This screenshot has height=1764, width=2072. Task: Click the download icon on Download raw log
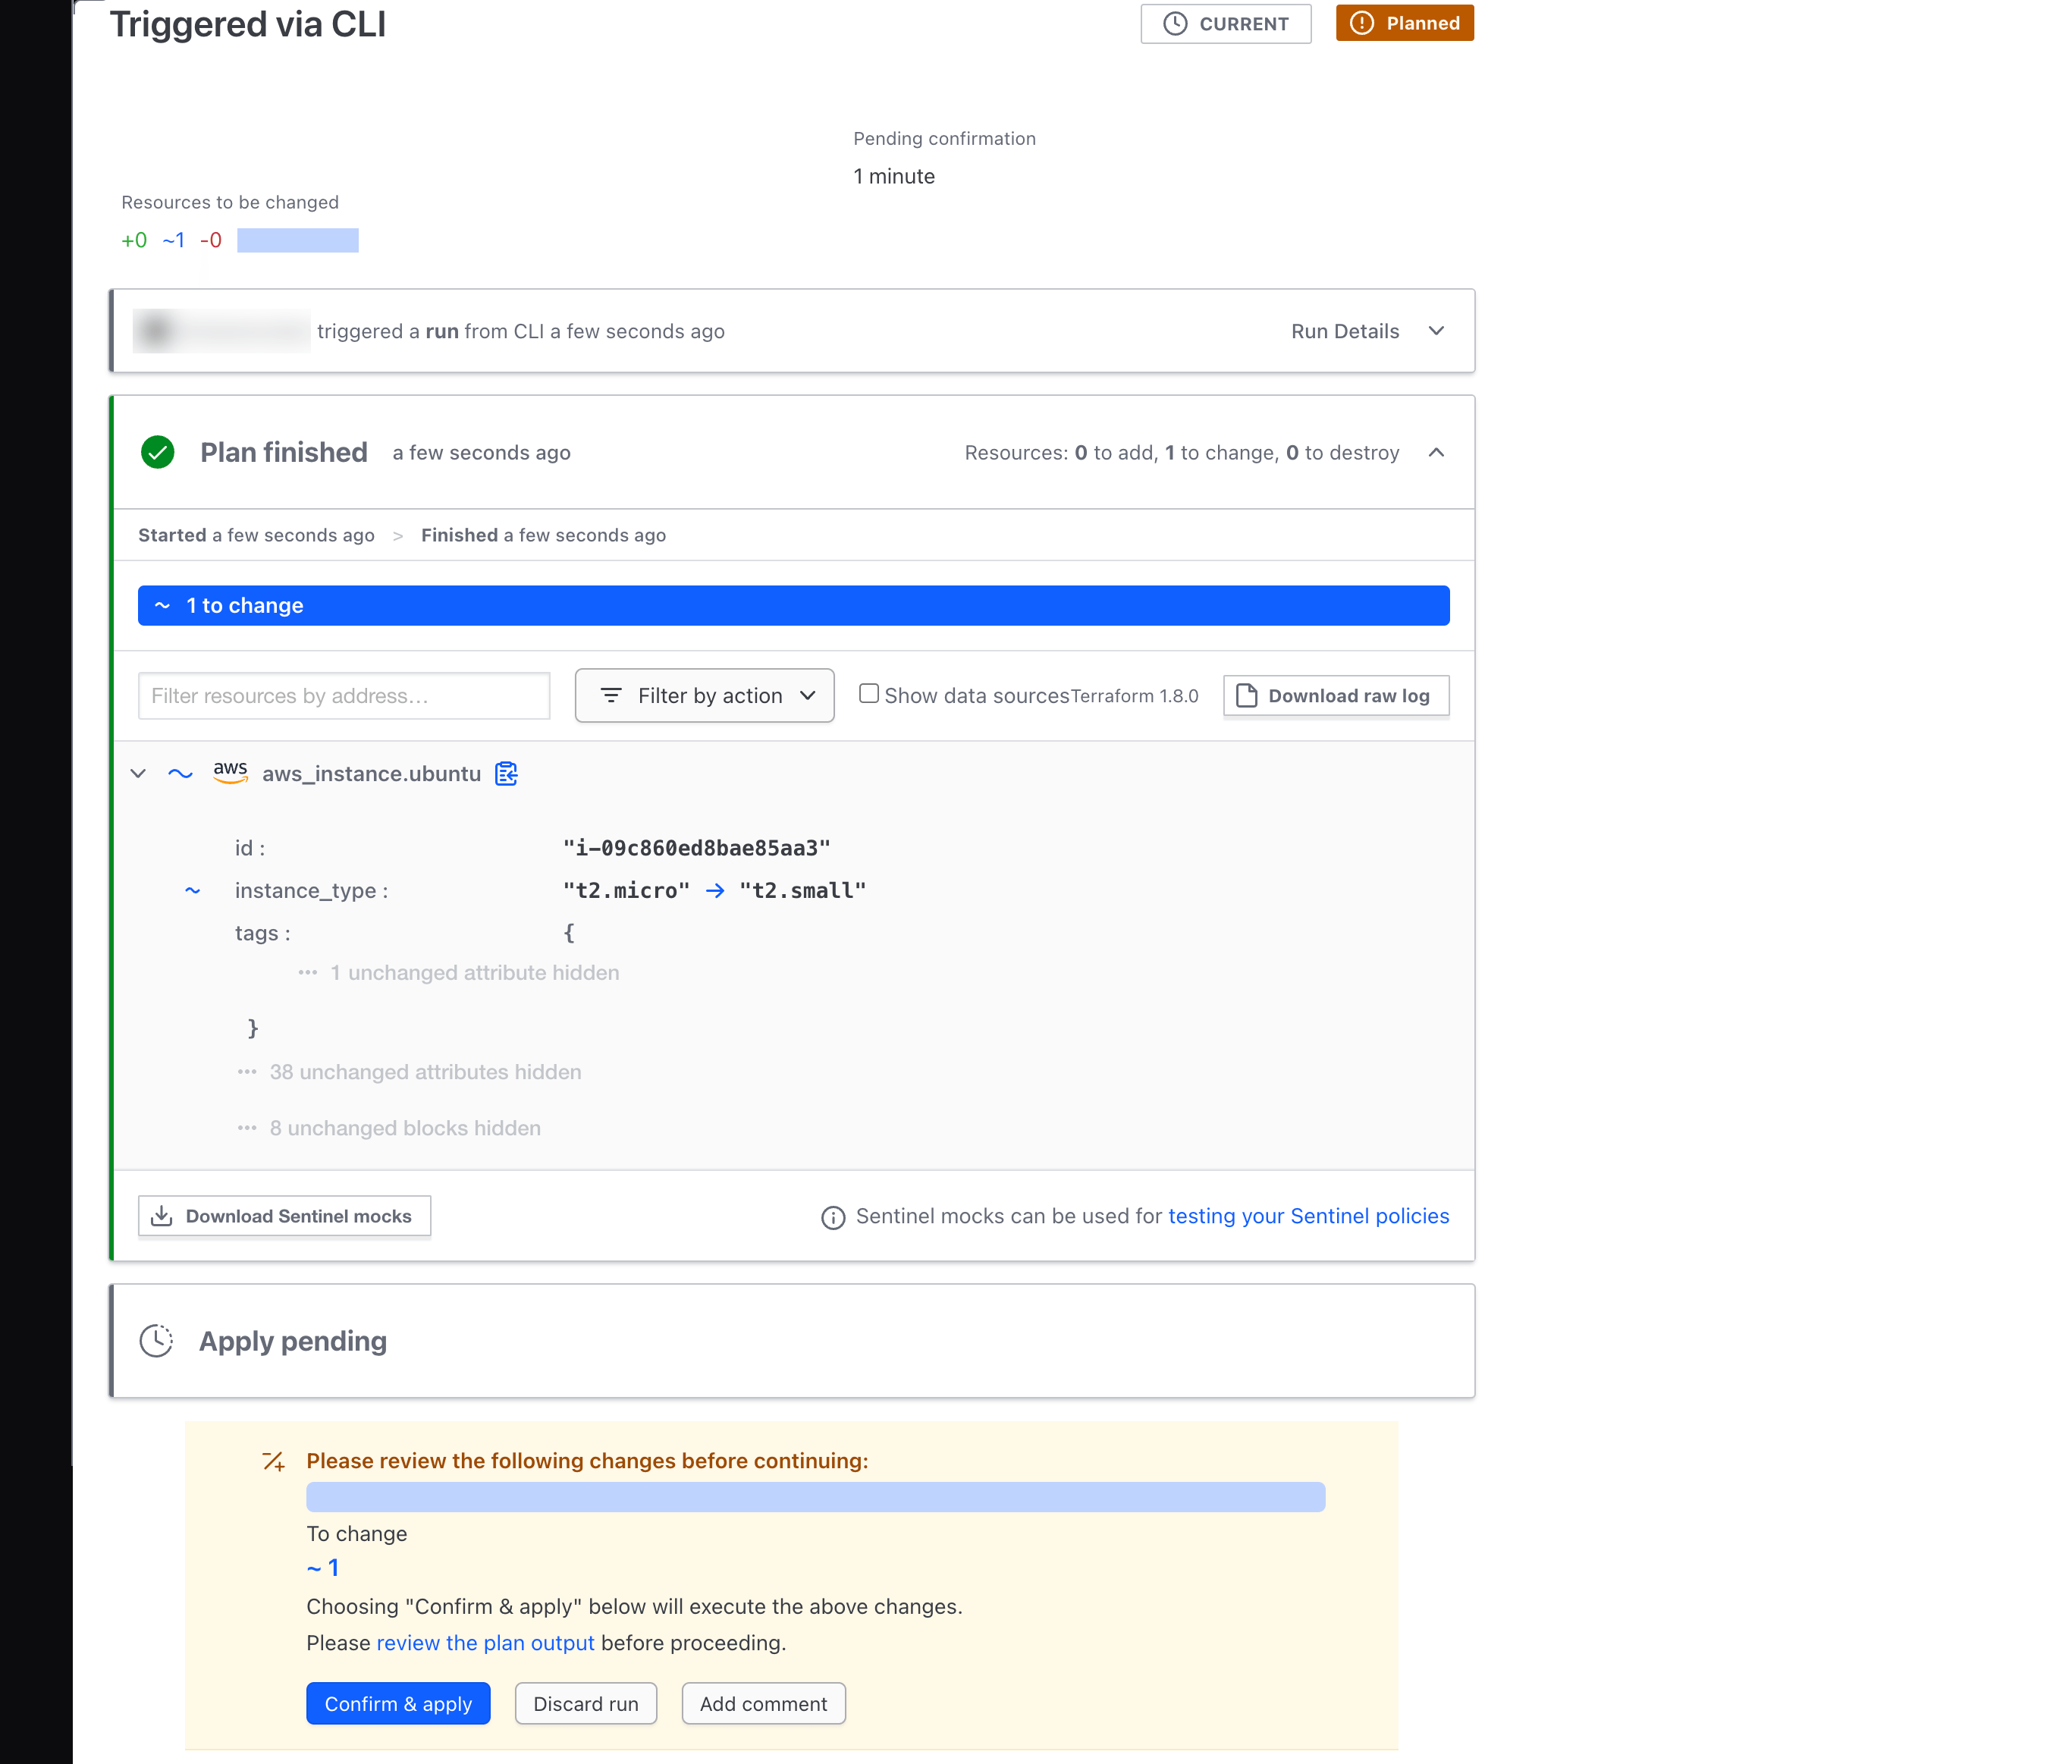pos(1245,695)
